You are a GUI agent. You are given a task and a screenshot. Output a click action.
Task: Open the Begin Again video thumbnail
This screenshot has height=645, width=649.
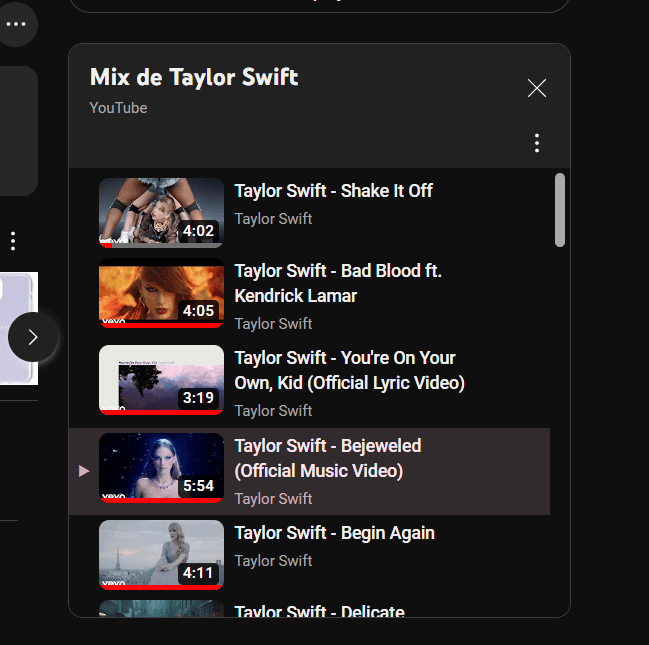161,555
